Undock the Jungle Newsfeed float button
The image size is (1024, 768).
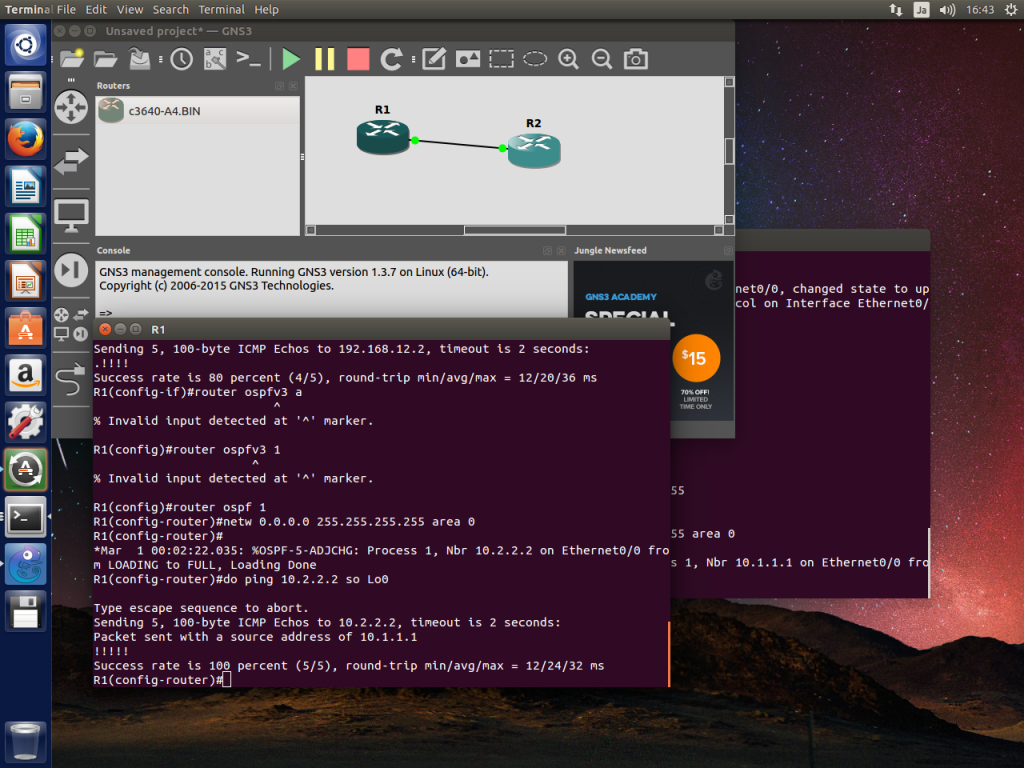tap(728, 251)
